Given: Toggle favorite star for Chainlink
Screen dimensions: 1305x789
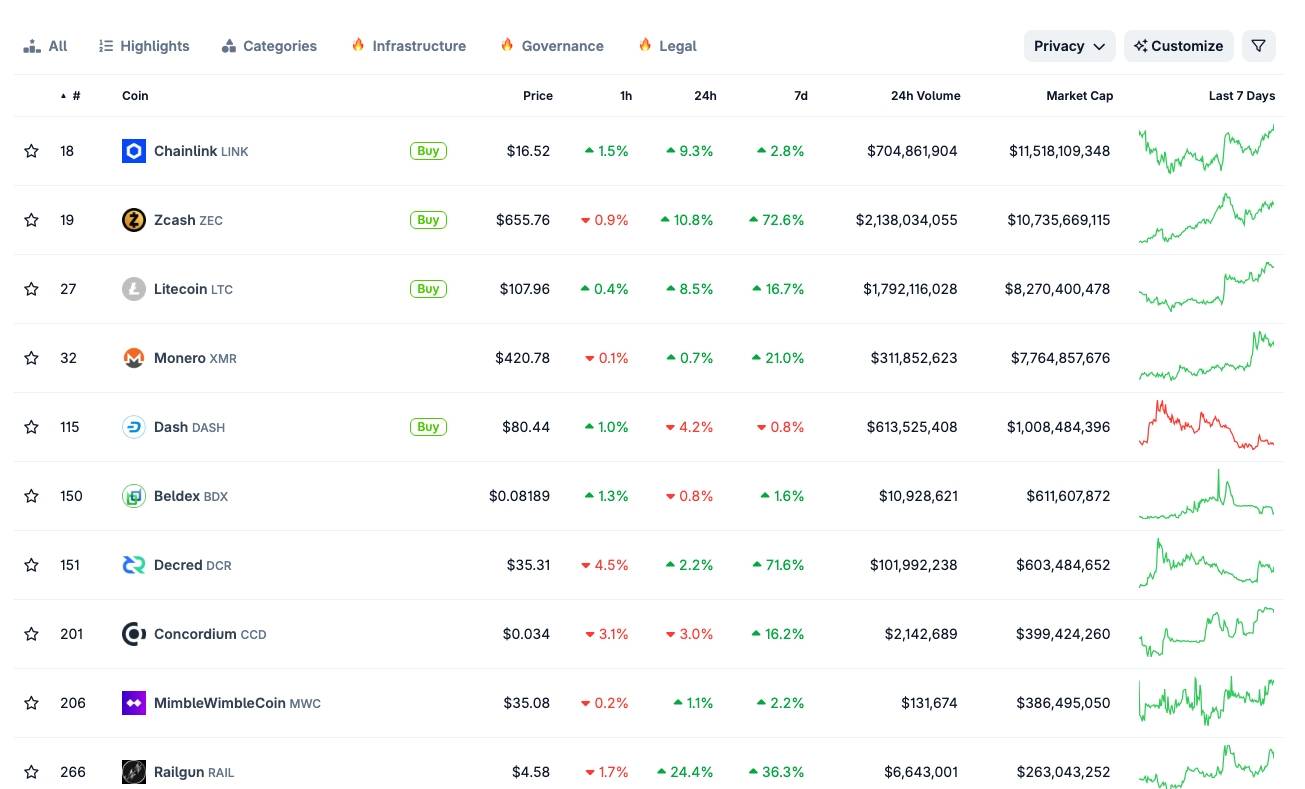Looking at the screenshot, I should point(31,151).
